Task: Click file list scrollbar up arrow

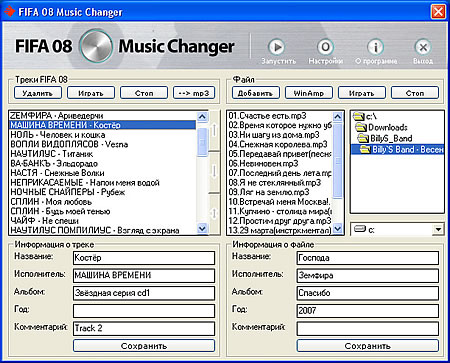Action: 337,116
